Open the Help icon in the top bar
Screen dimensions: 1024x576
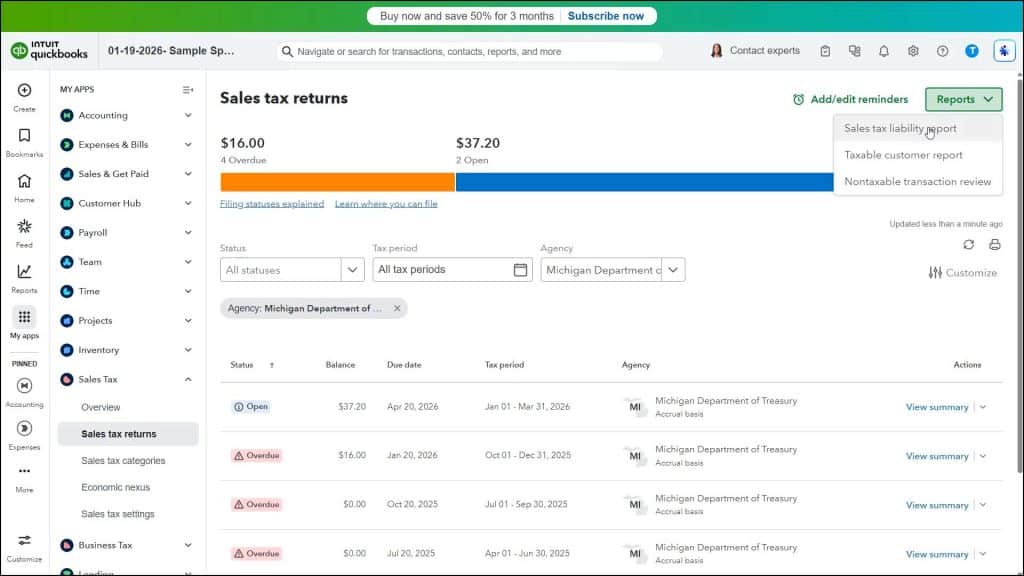point(942,50)
